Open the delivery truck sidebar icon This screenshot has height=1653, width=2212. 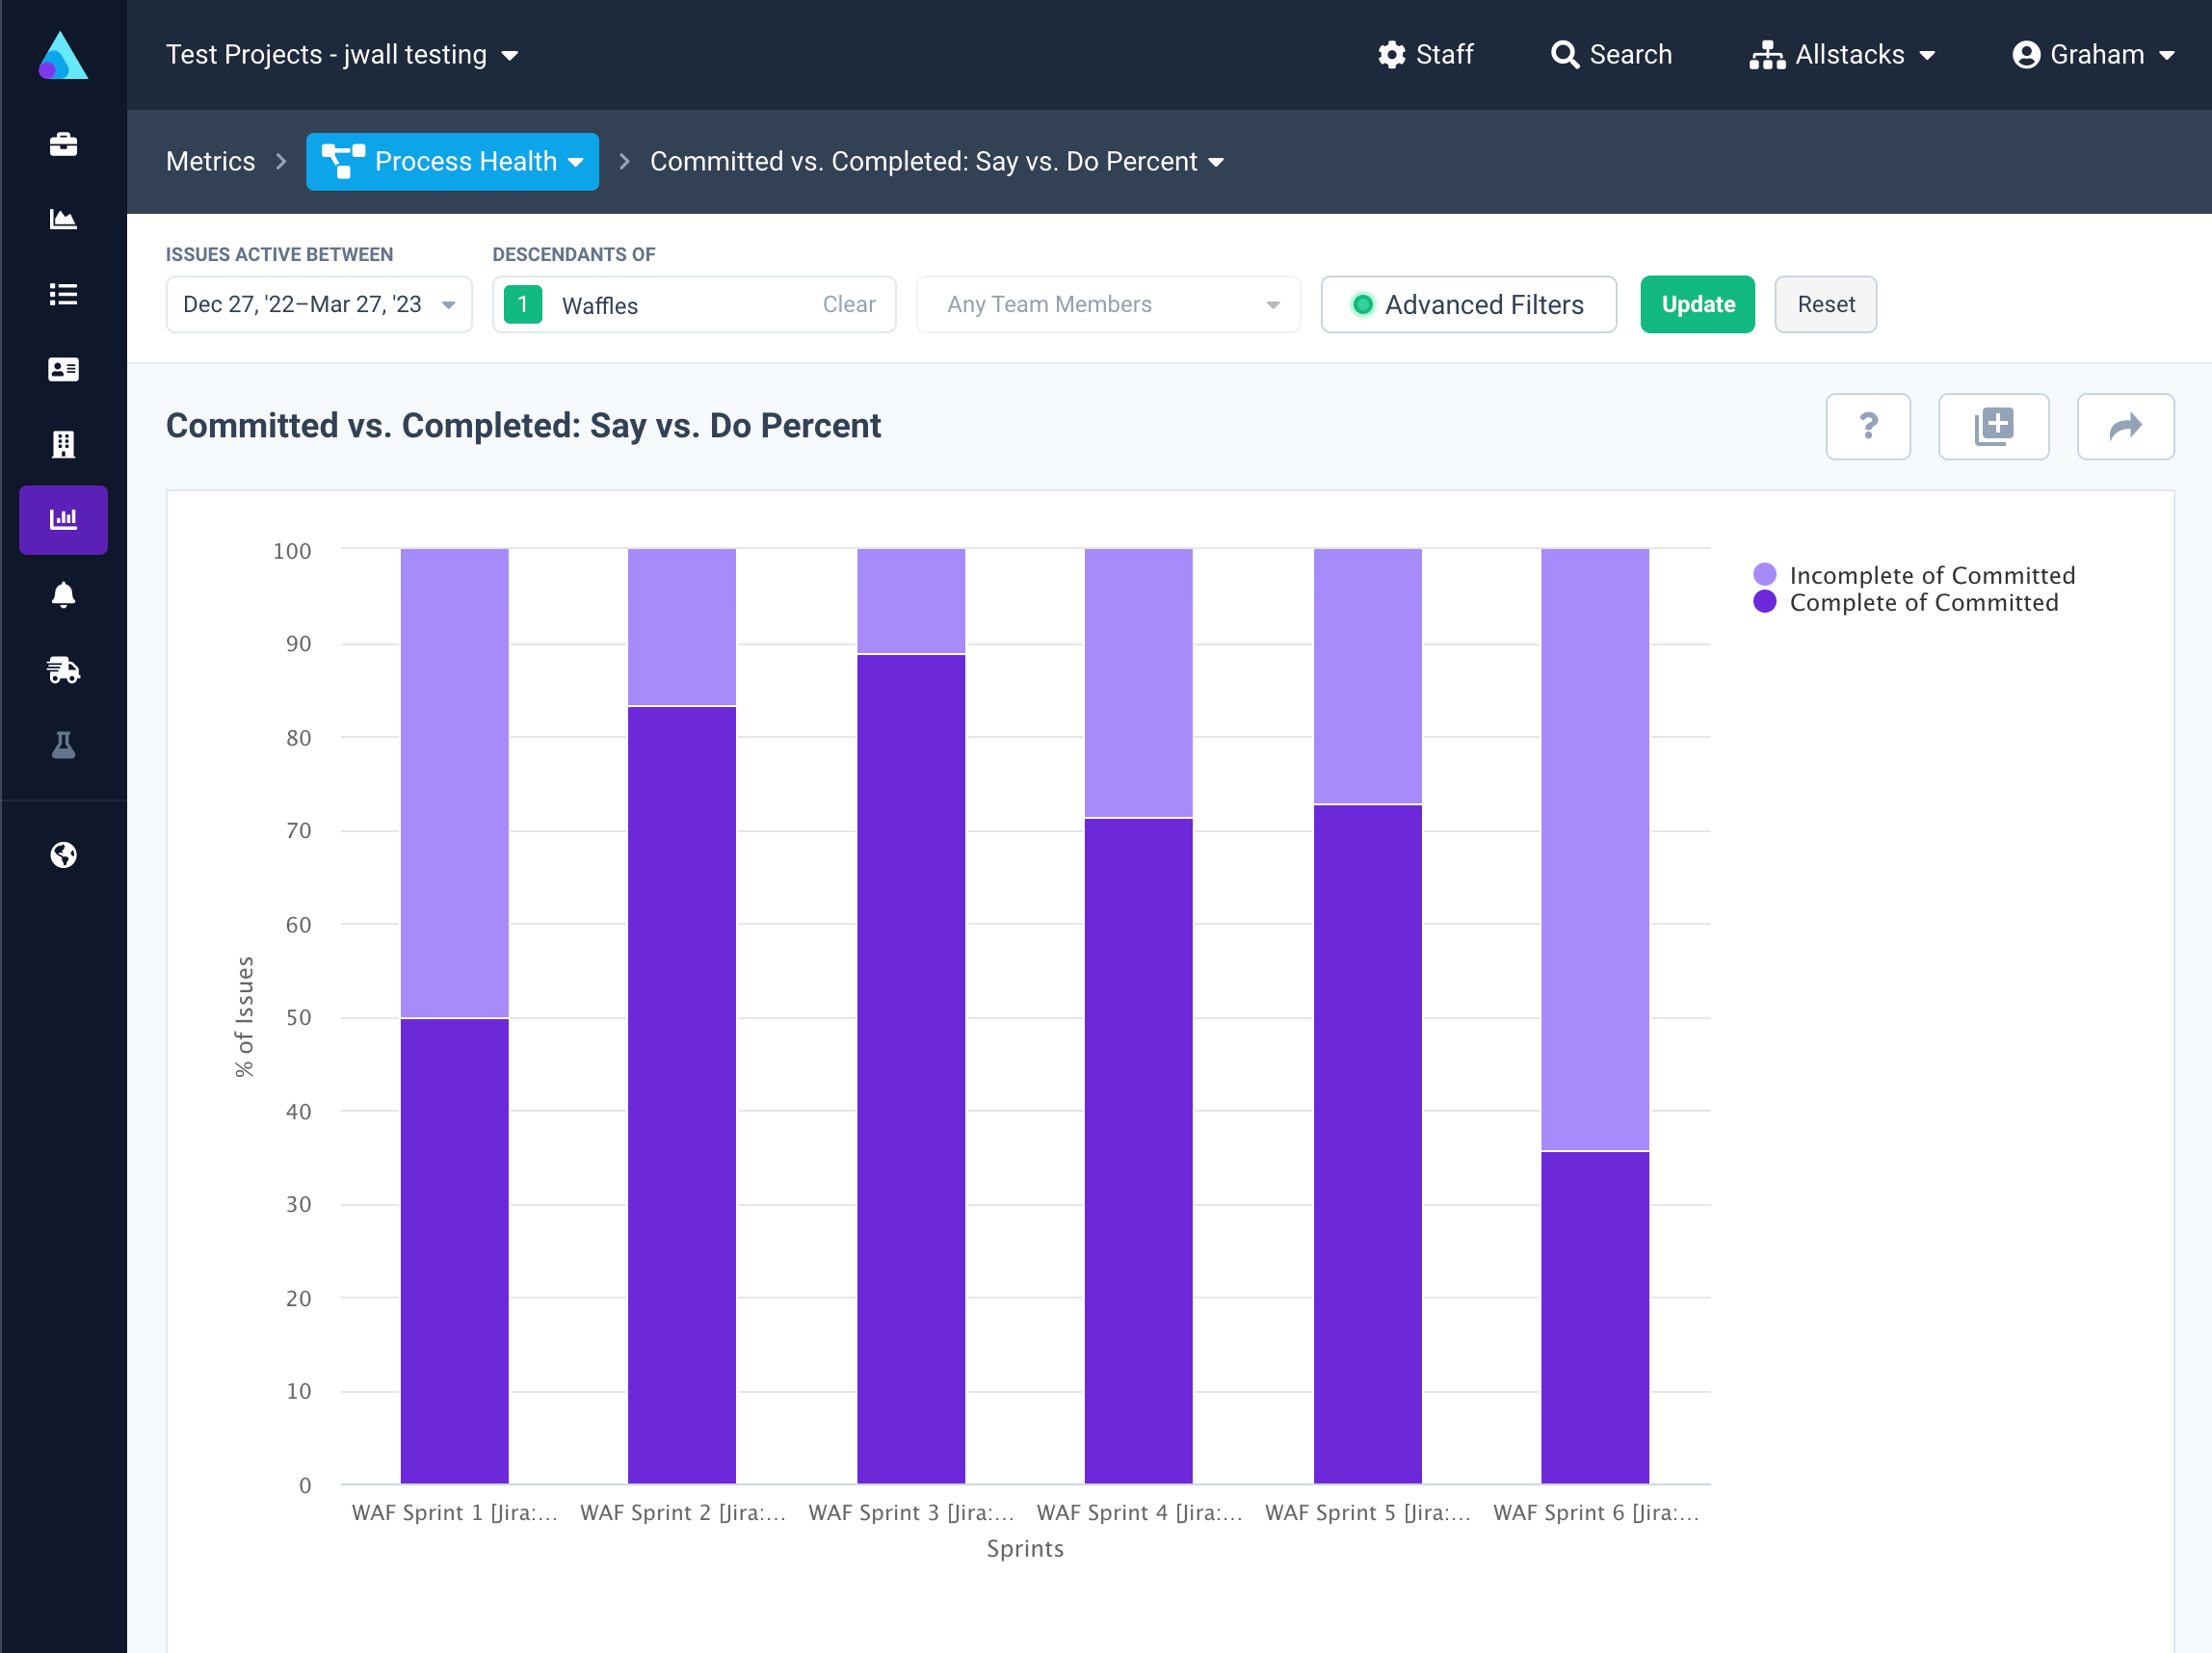point(63,670)
